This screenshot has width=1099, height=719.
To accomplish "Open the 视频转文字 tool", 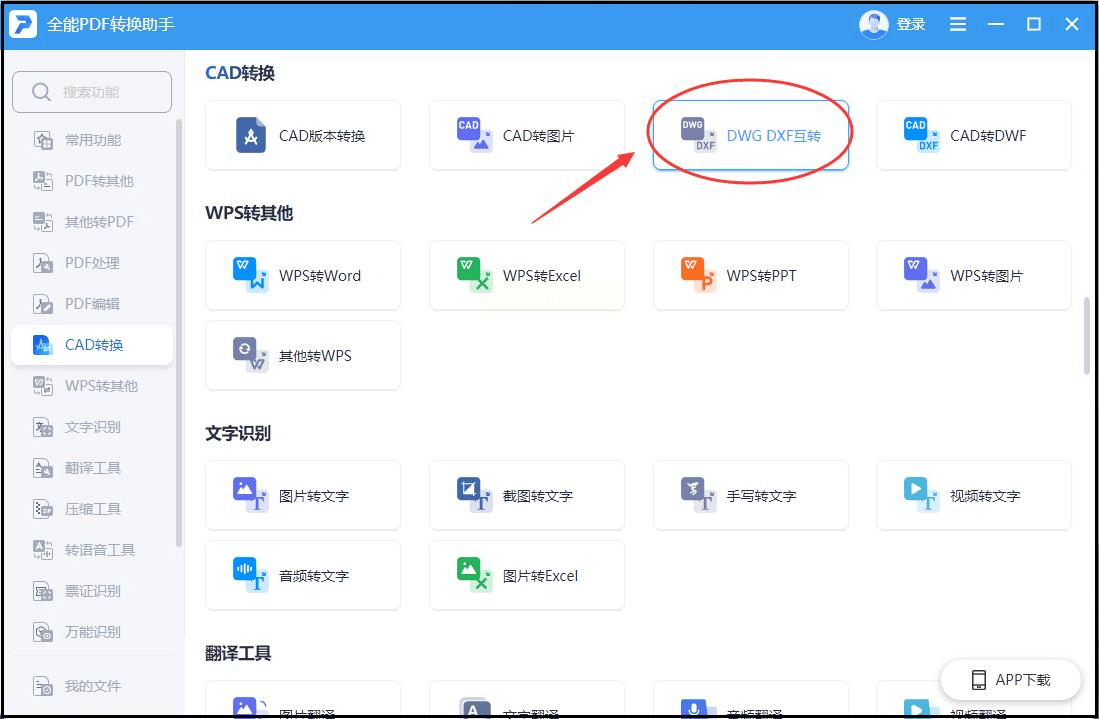I will coord(922,495).
